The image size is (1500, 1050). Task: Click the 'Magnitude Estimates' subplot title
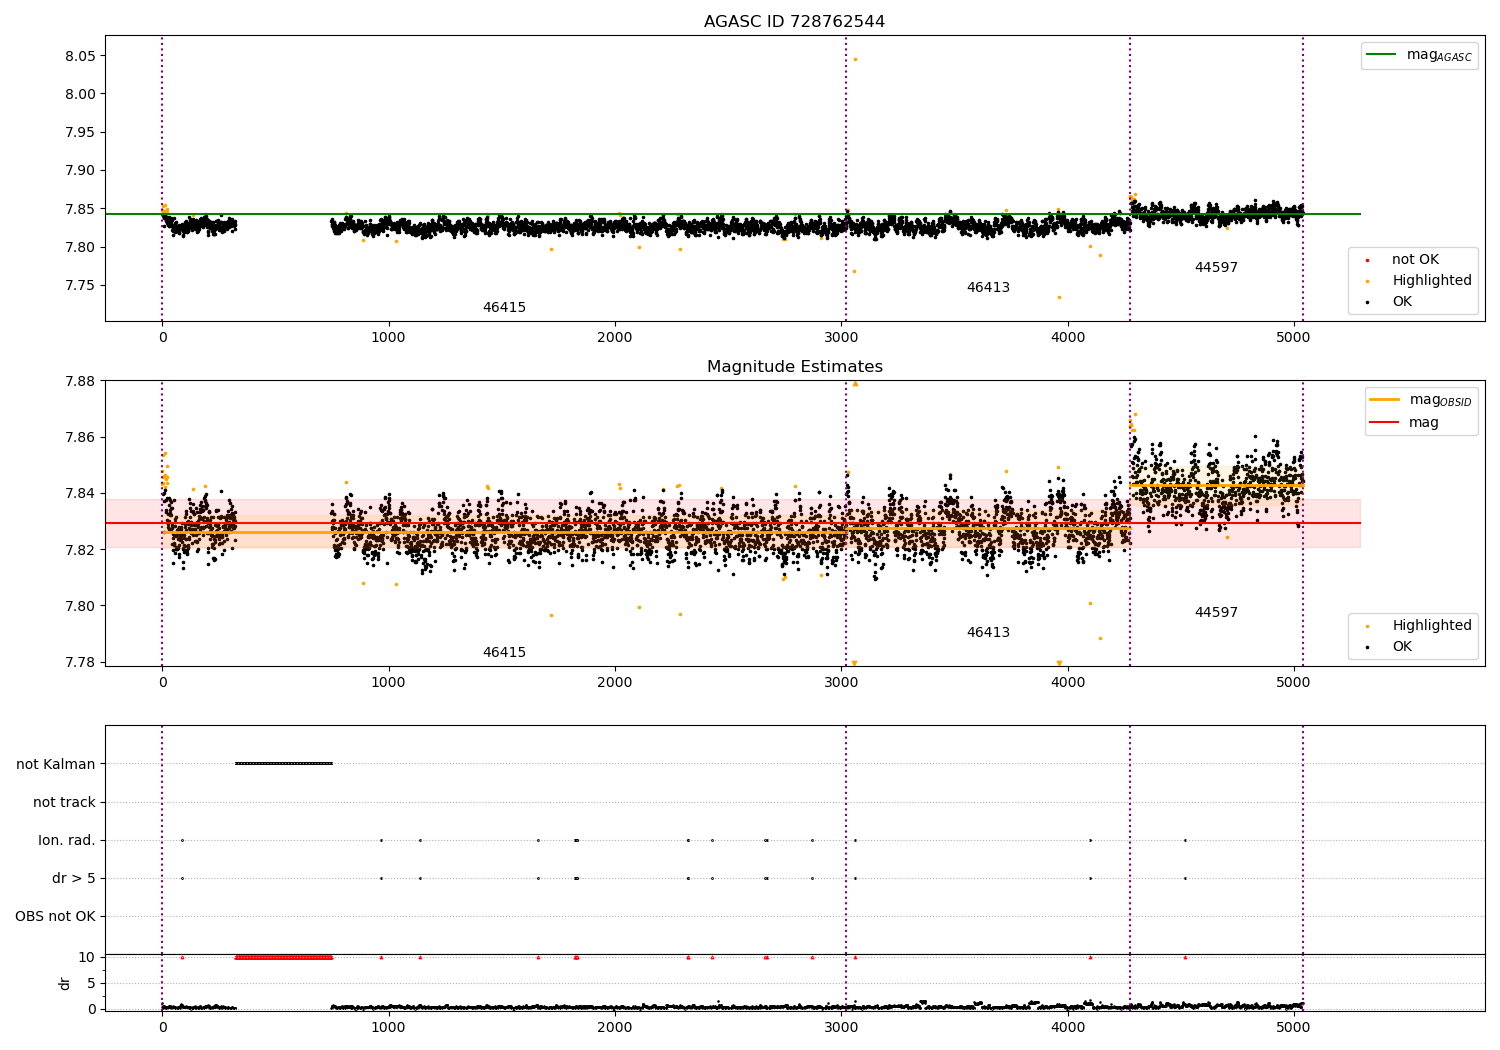(x=794, y=367)
